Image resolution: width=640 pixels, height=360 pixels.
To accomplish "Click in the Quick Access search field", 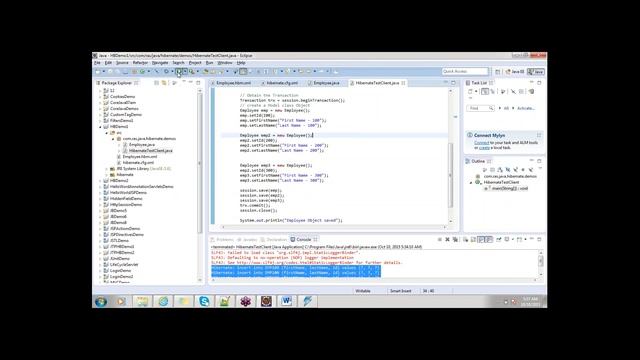I will [465, 71].
